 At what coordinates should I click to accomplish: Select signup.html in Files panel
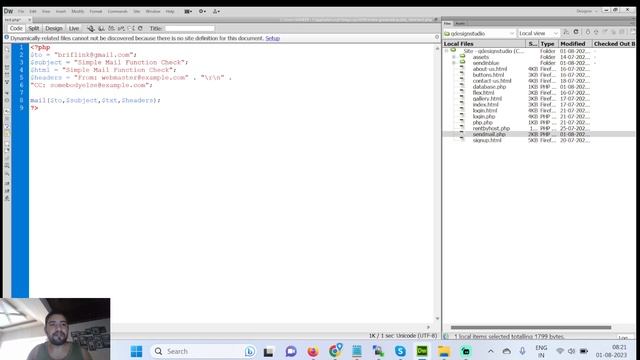487,140
